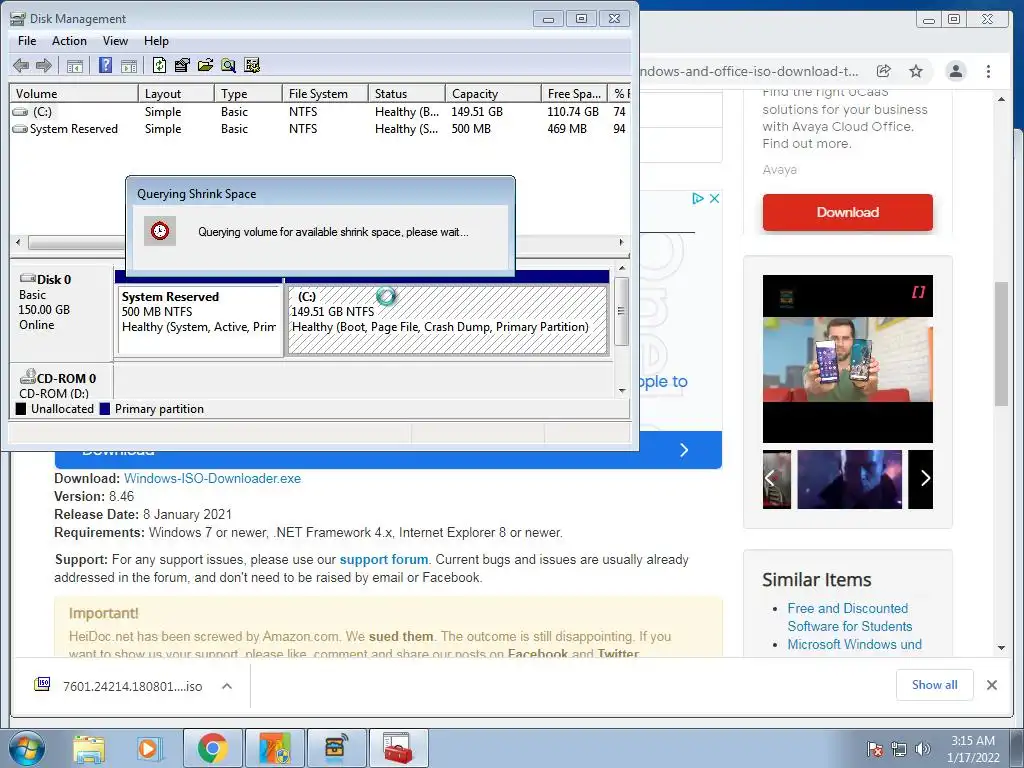Switch to Chrome in the taskbar

(212, 748)
